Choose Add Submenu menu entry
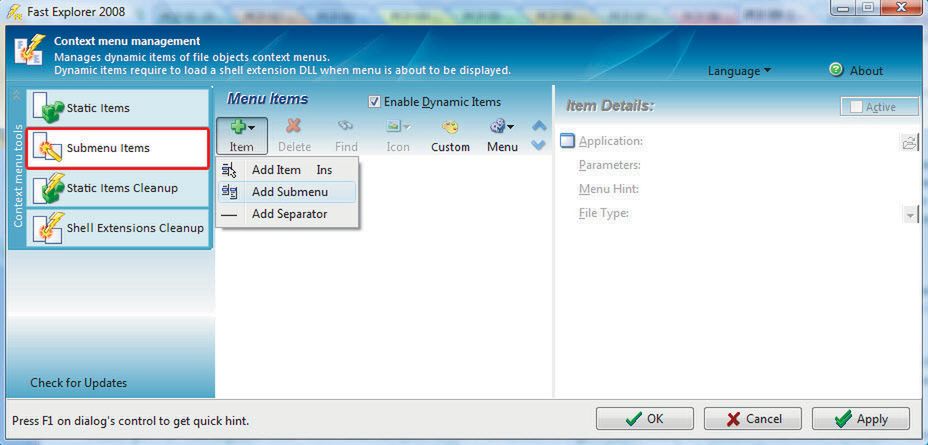The height and width of the screenshot is (445, 928). pyautogui.click(x=288, y=192)
